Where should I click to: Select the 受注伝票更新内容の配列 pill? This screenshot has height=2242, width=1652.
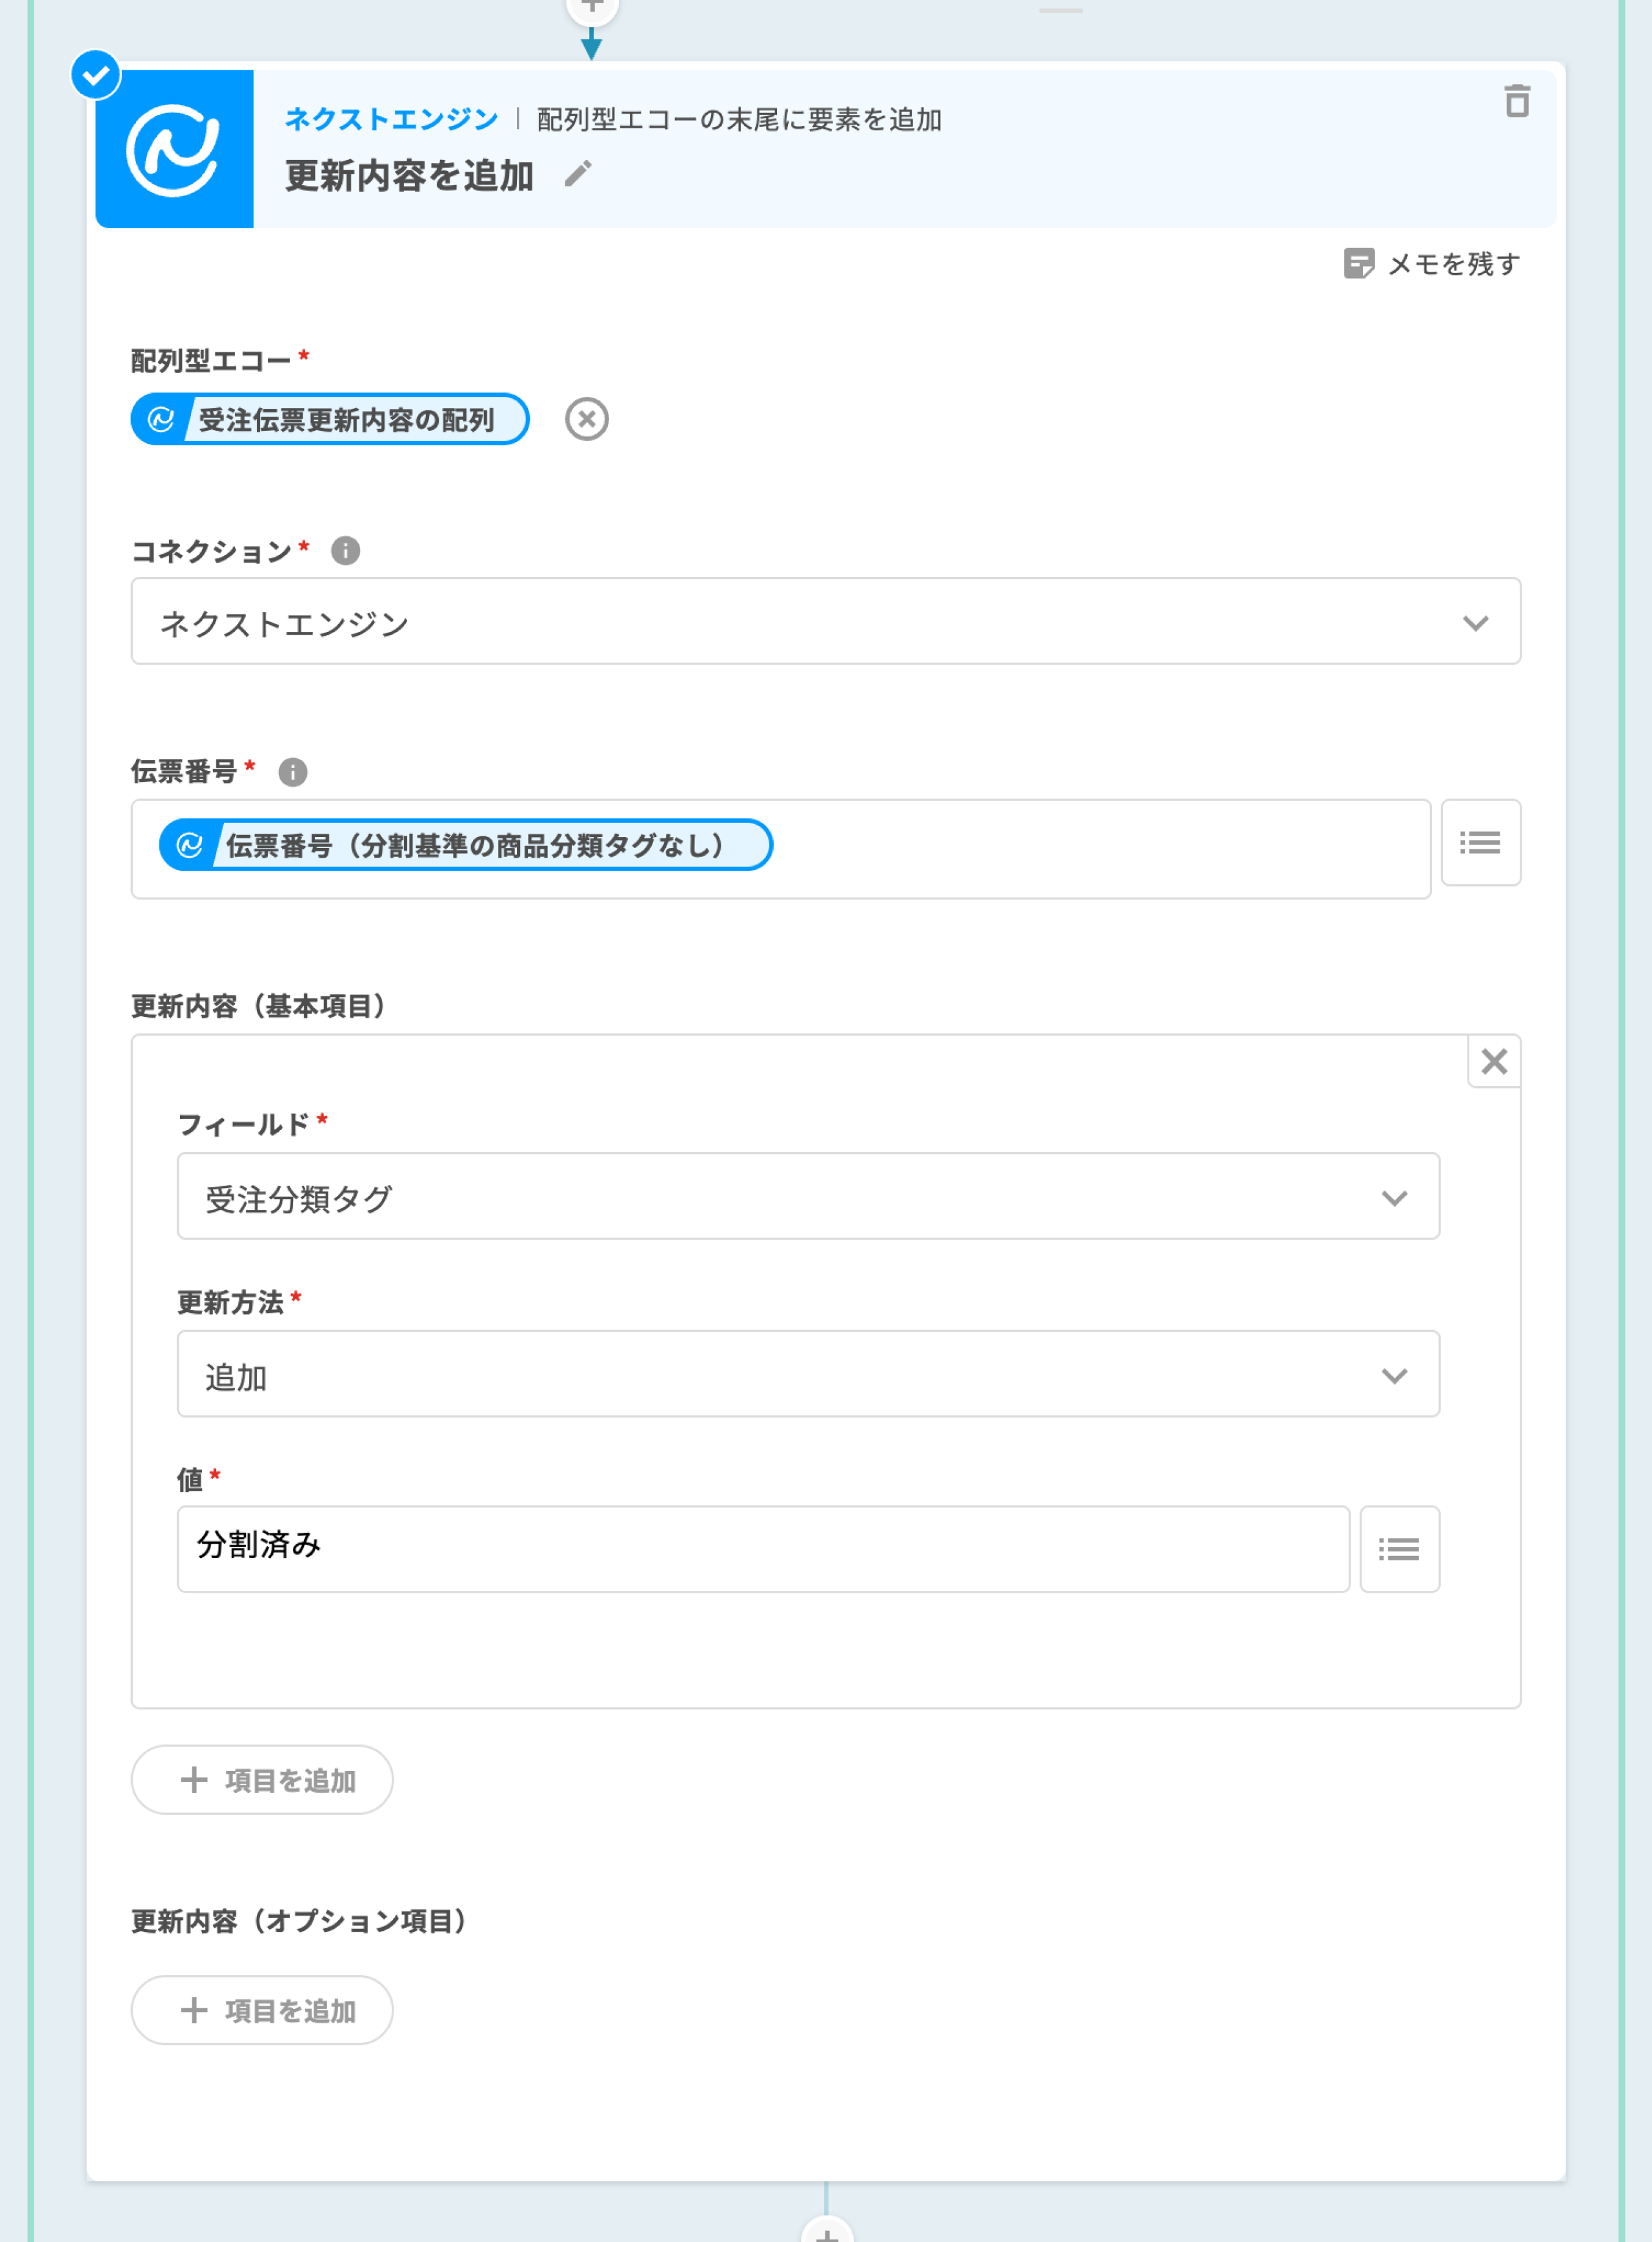[330, 419]
